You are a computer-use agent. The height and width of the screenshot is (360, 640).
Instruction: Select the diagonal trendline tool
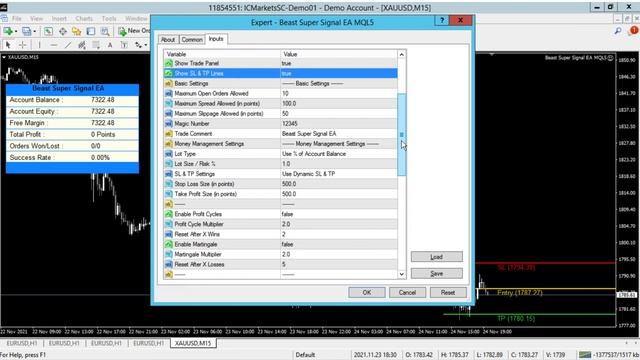pyautogui.click(x=68, y=45)
